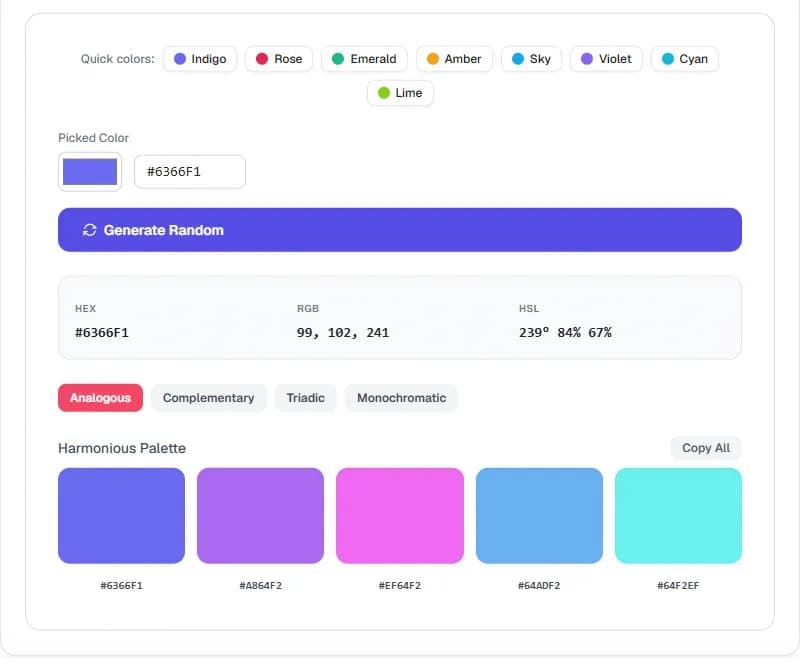Switch to the Complementary harmony tab
Screen dimensions: 800x668
pyautogui.click(x=209, y=398)
